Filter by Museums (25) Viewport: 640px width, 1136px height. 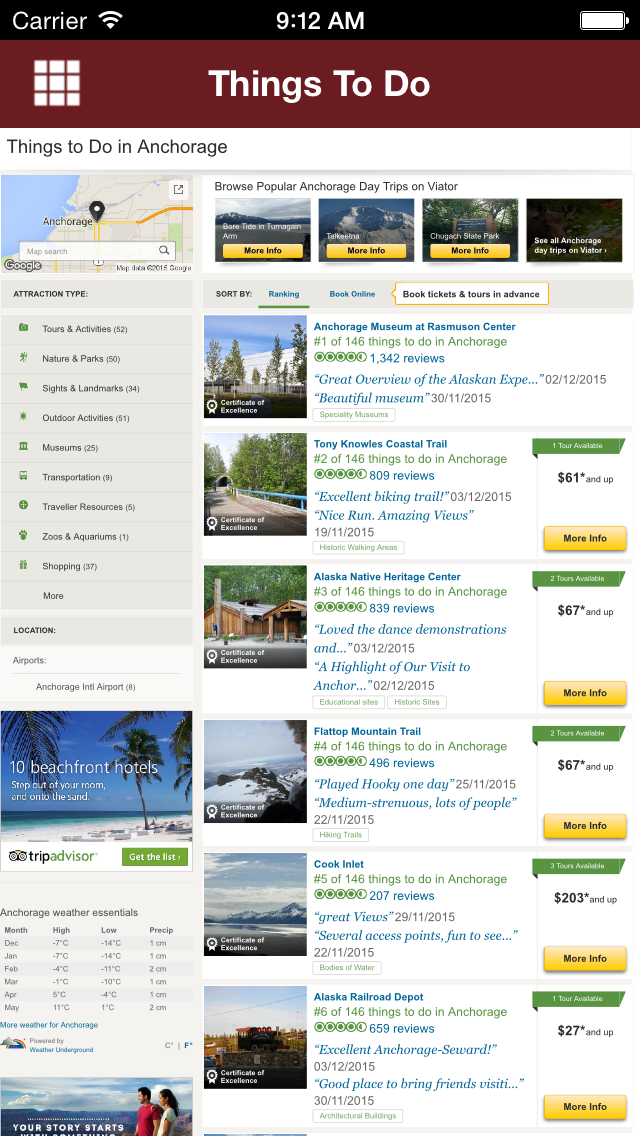[x=70, y=448]
